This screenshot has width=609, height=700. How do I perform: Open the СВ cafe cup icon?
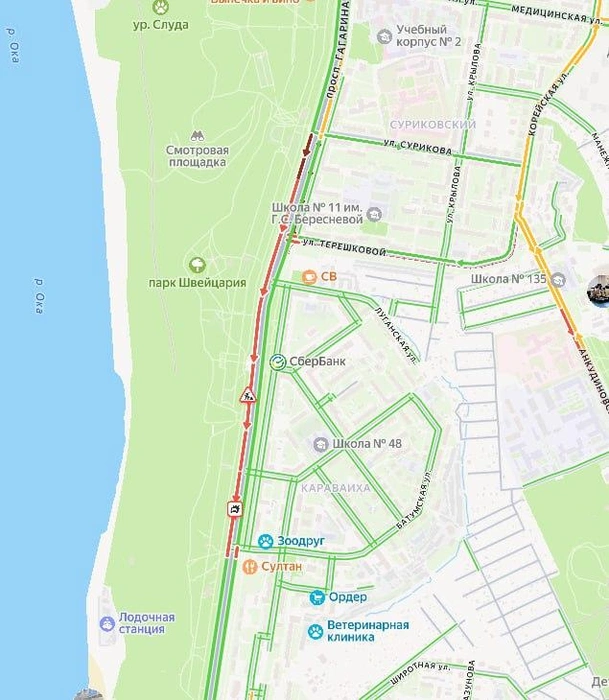pos(309,277)
